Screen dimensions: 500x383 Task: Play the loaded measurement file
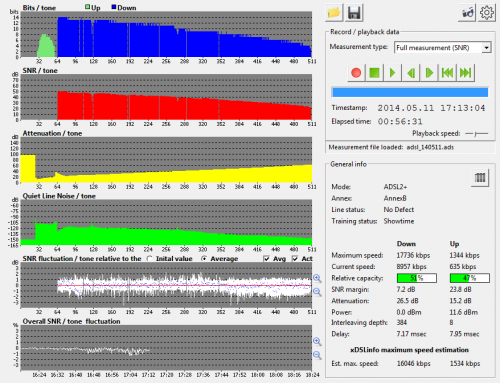392,73
